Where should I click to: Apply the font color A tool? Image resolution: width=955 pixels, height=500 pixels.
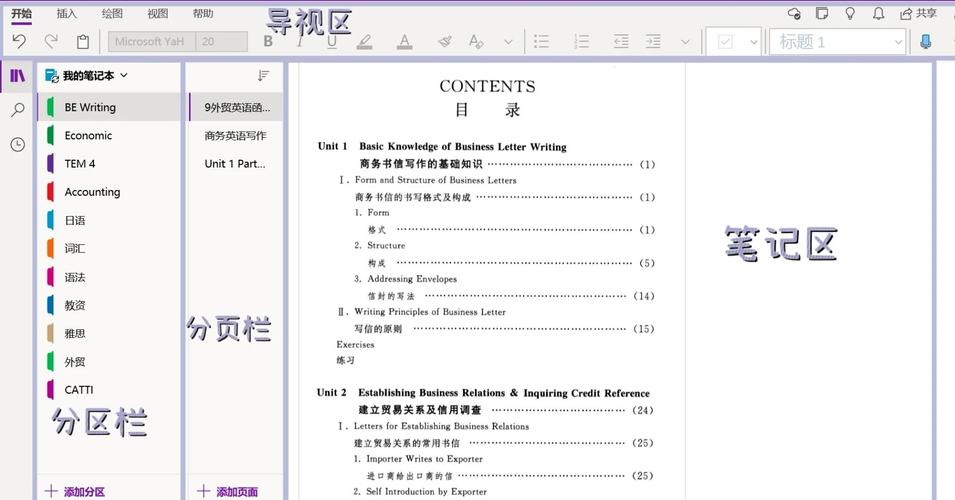click(x=404, y=41)
